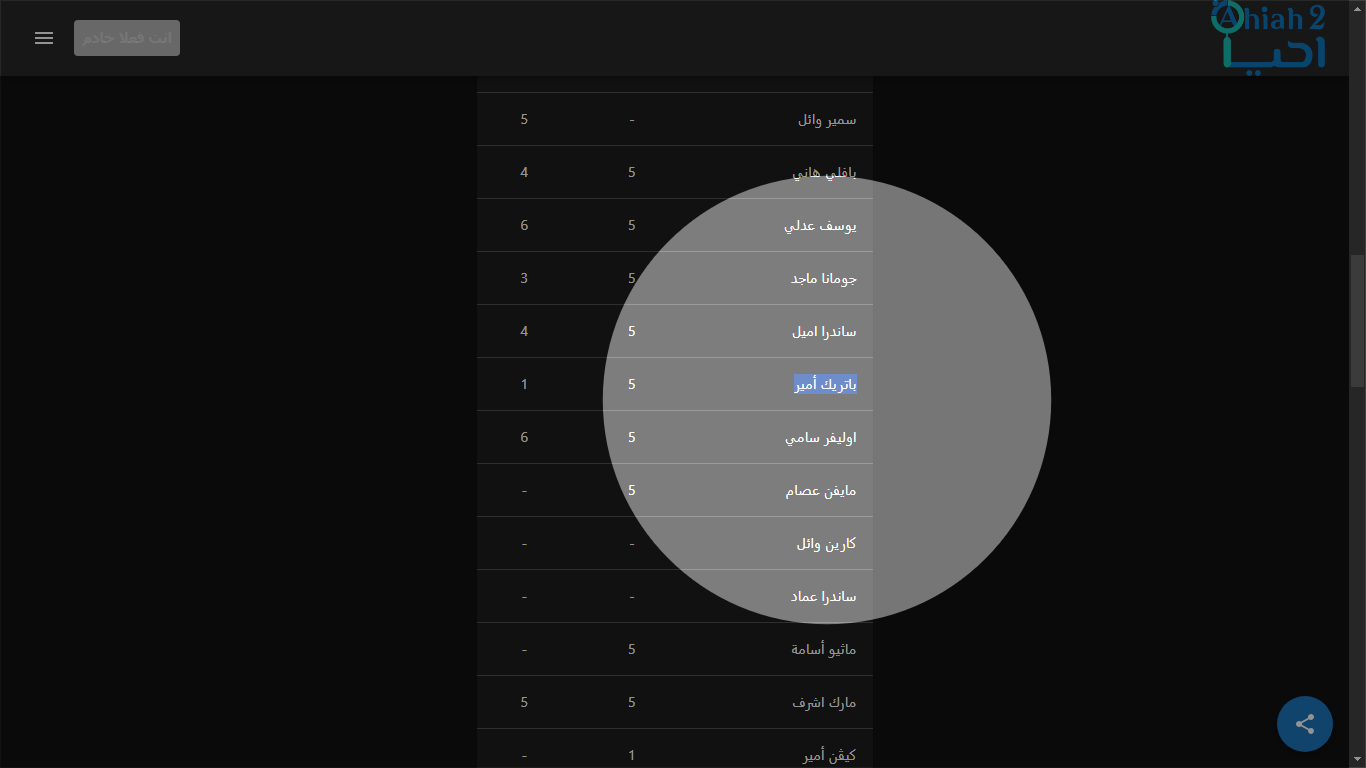
Task: Click the name جومانا ماجد
Action: [x=824, y=279]
